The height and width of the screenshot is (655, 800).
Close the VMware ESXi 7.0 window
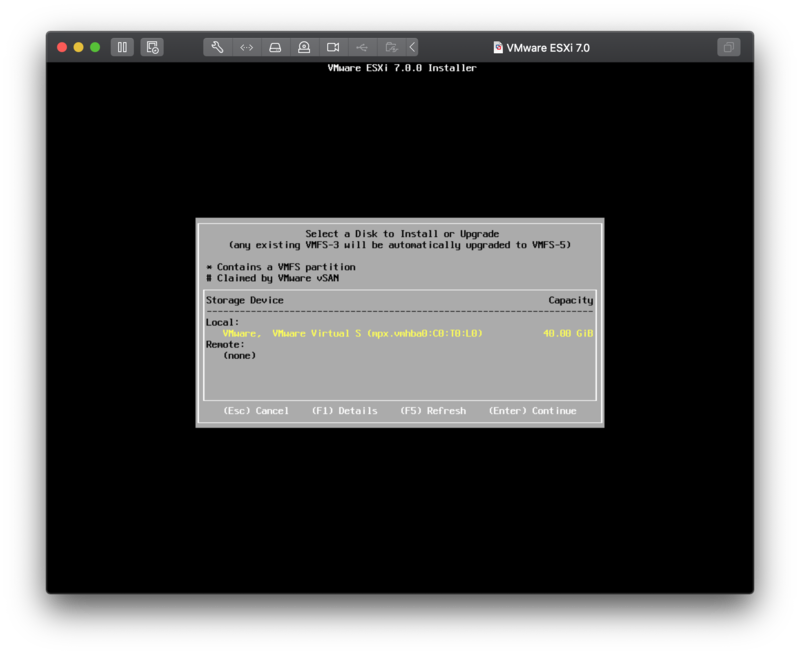click(x=62, y=47)
